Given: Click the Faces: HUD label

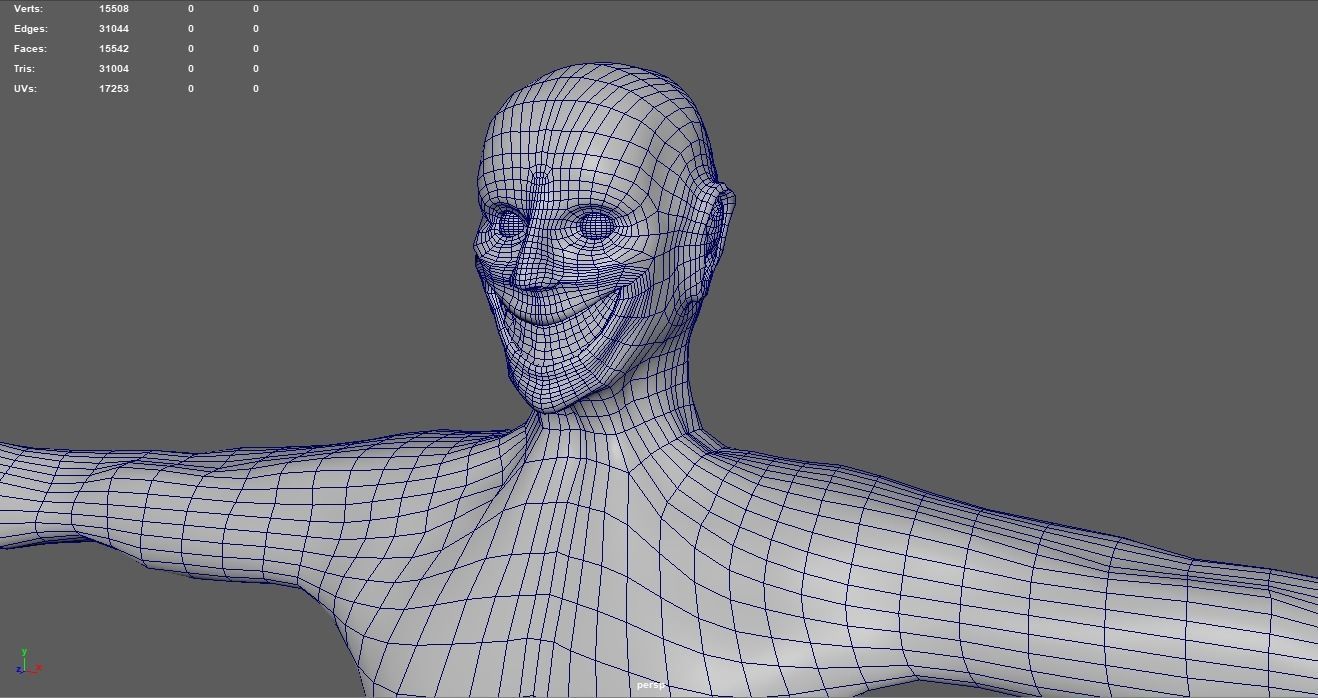Looking at the screenshot, I should [x=30, y=48].
